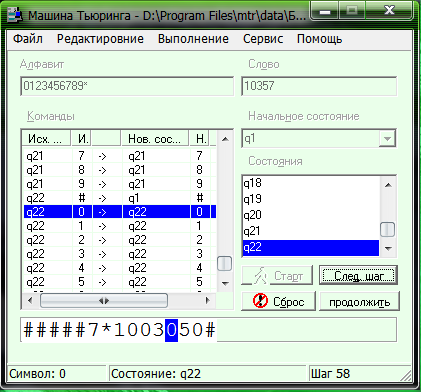Select highlighted command row q22 with symbol 0
Screen dimensions: 421x392
click(120, 212)
